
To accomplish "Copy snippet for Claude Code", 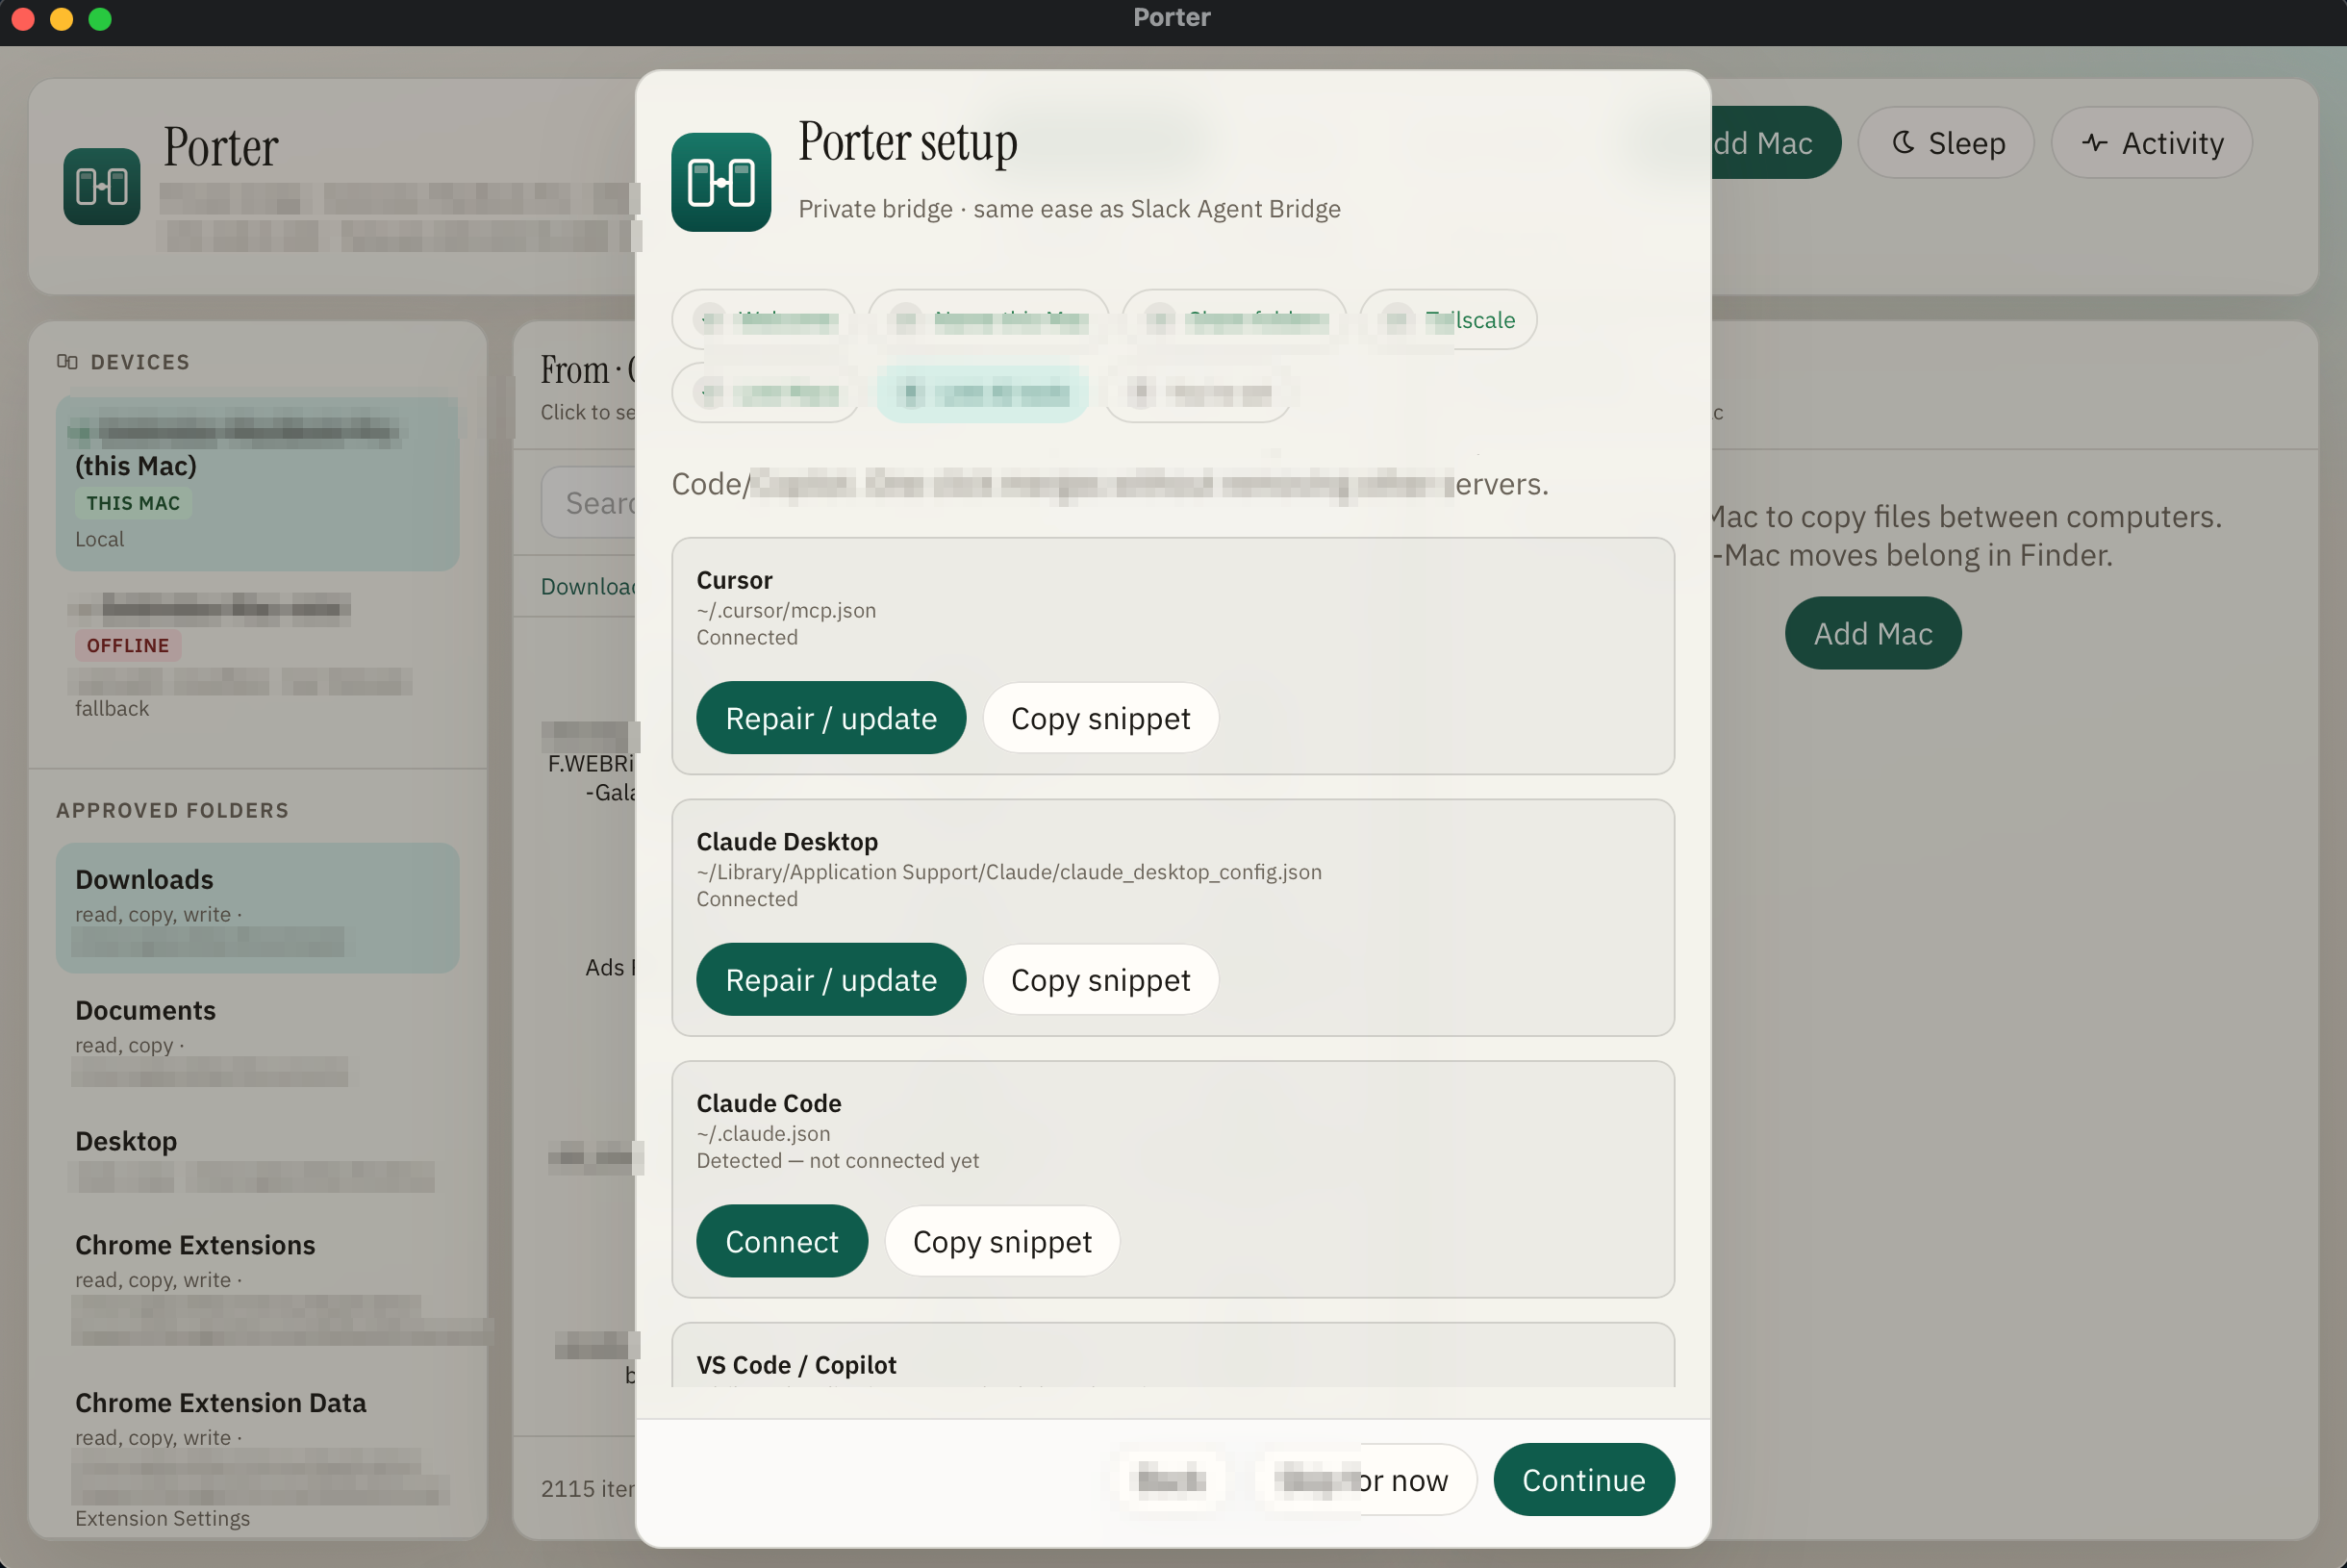I will tap(1002, 1241).
